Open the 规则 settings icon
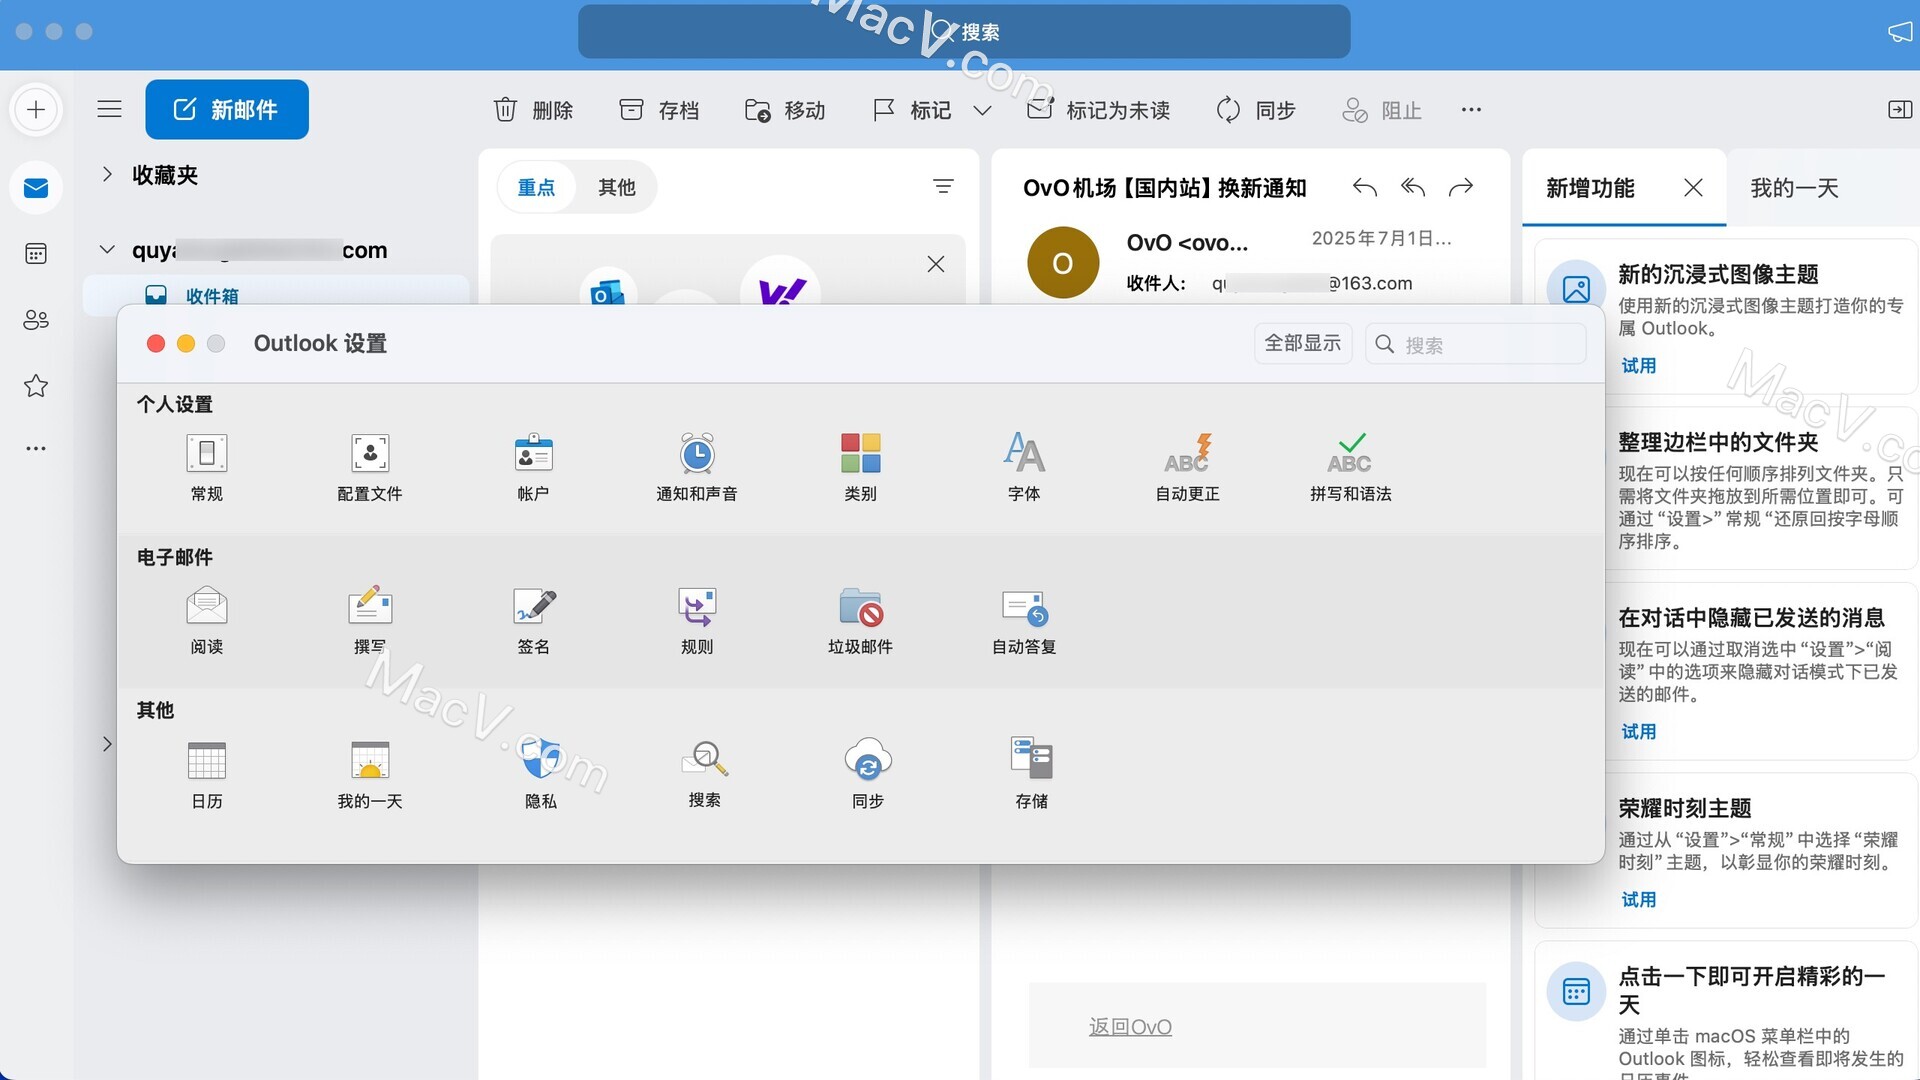 pyautogui.click(x=696, y=618)
